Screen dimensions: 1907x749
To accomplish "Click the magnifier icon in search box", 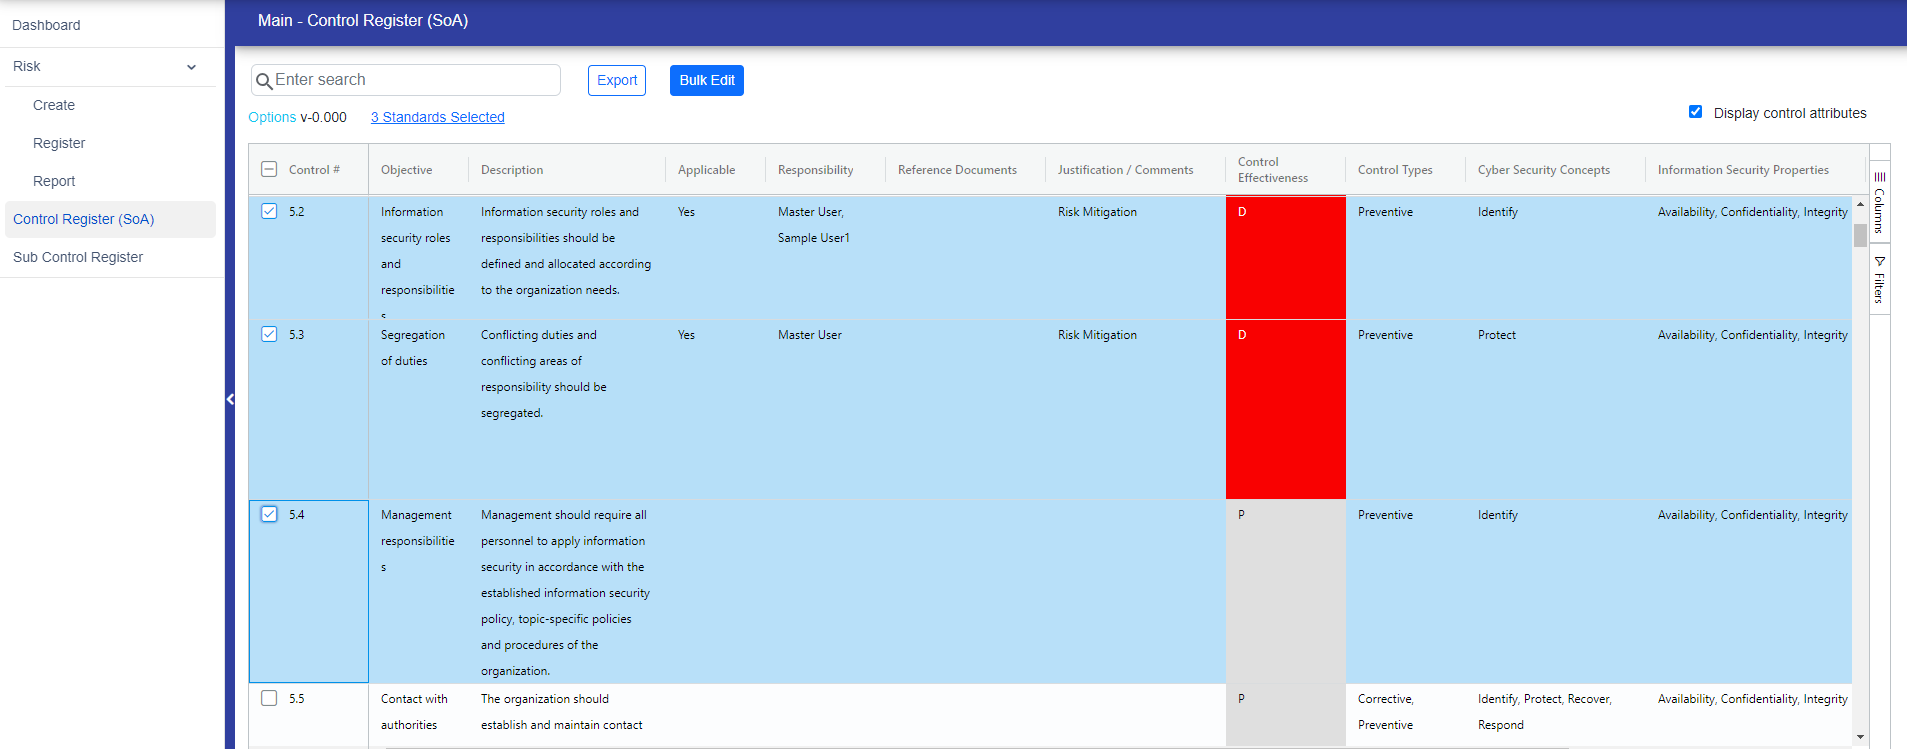I will pyautogui.click(x=264, y=81).
